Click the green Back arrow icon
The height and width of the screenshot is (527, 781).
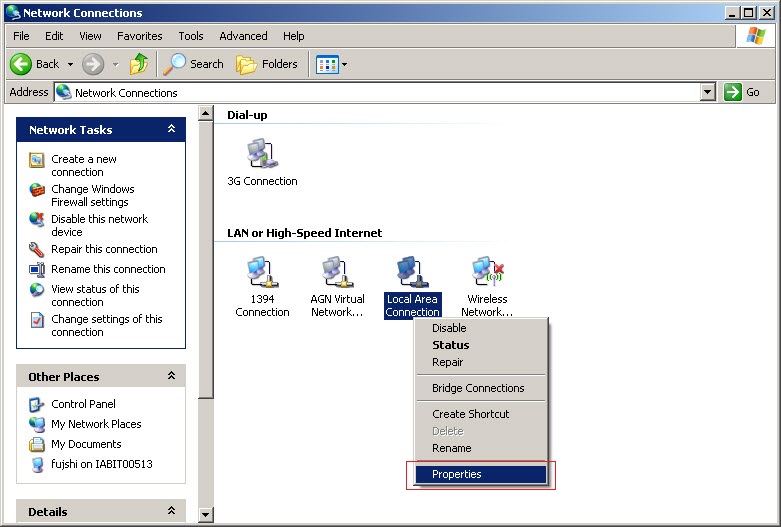click(x=21, y=64)
